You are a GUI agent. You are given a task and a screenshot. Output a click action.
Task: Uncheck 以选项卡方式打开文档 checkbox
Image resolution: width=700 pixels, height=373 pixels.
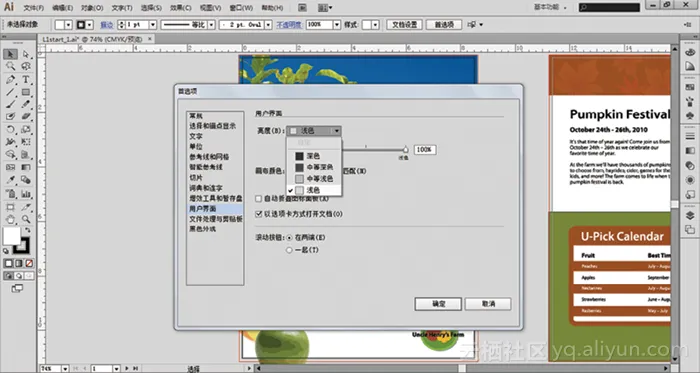coord(258,214)
